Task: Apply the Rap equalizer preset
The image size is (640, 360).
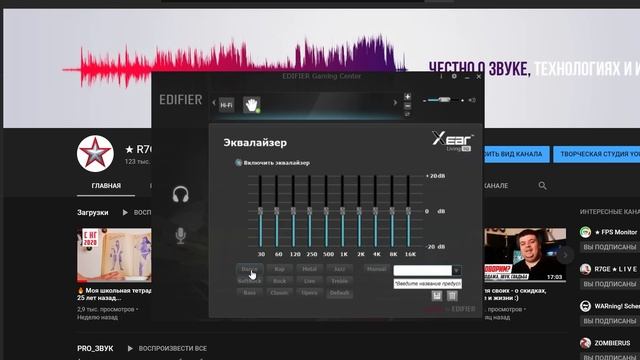Action: click(280, 269)
